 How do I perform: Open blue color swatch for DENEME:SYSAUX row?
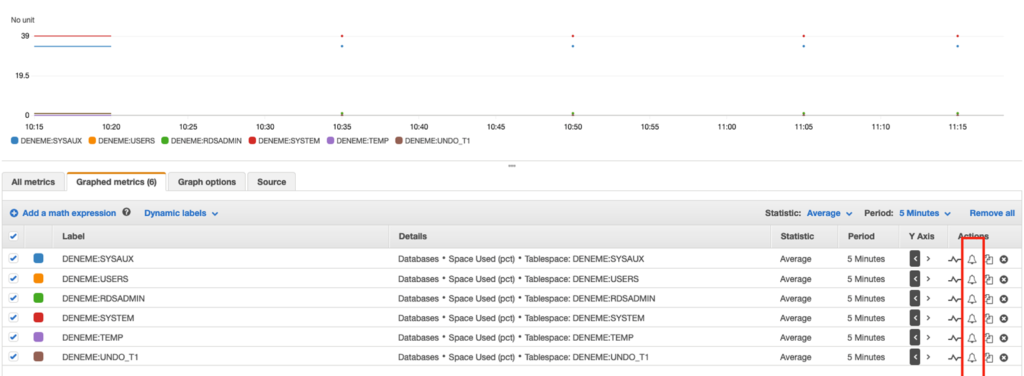(x=39, y=258)
